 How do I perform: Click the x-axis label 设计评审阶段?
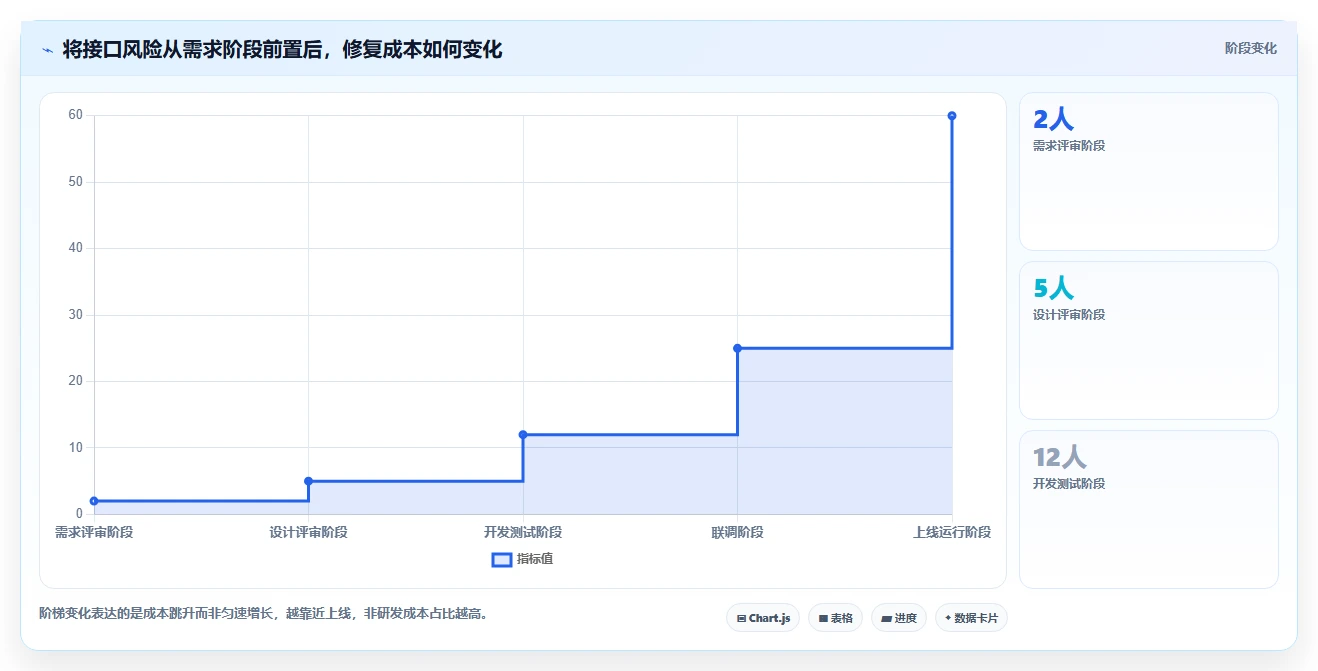click(x=308, y=532)
